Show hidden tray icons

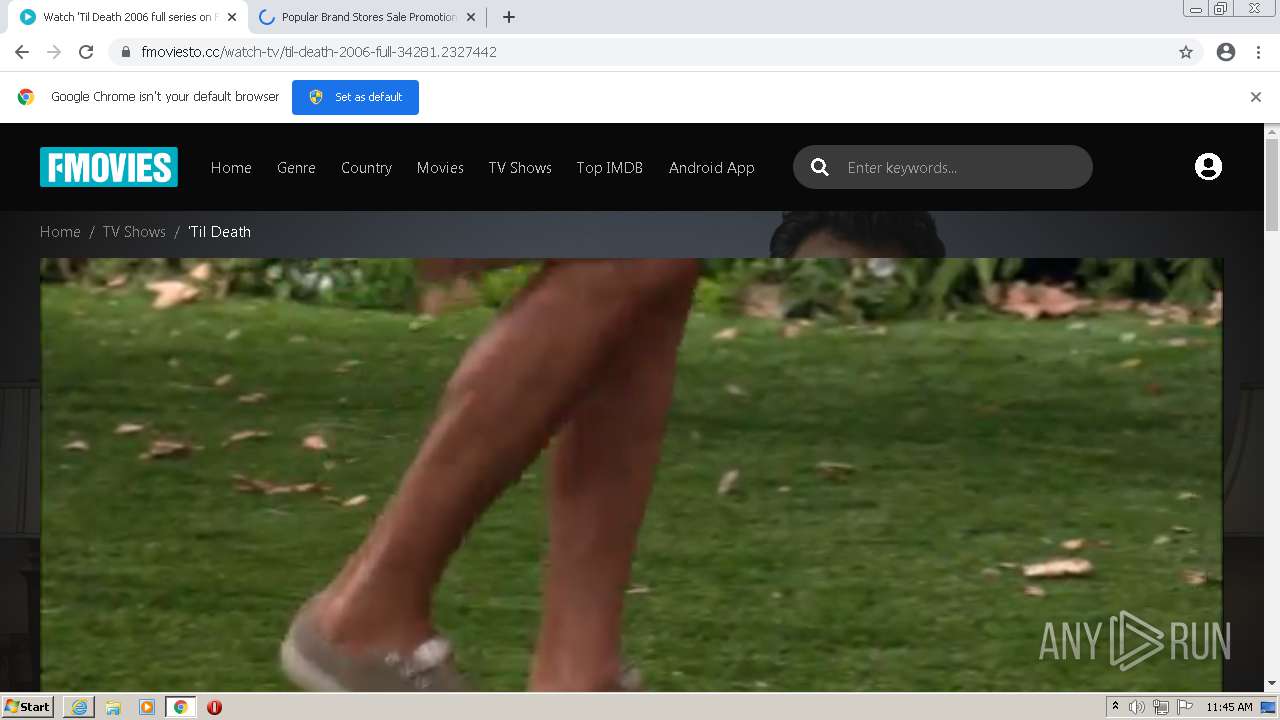(x=1115, y=707)
